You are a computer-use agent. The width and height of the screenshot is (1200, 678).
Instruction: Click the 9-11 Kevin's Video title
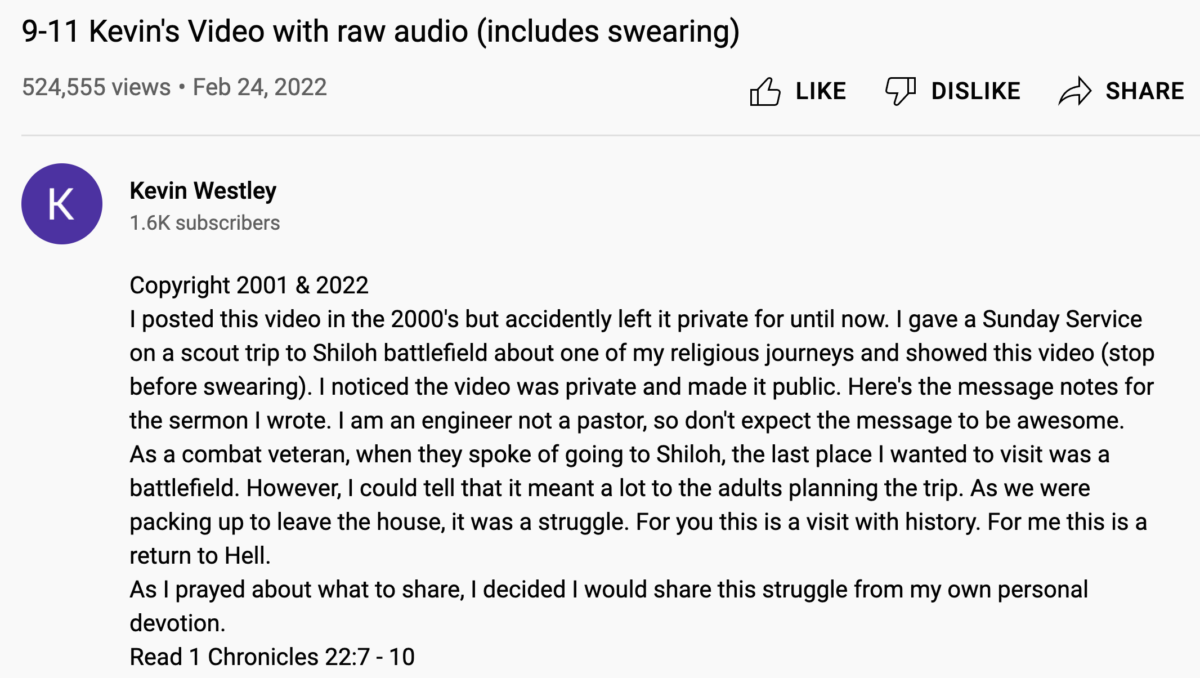tap(381, 33)
